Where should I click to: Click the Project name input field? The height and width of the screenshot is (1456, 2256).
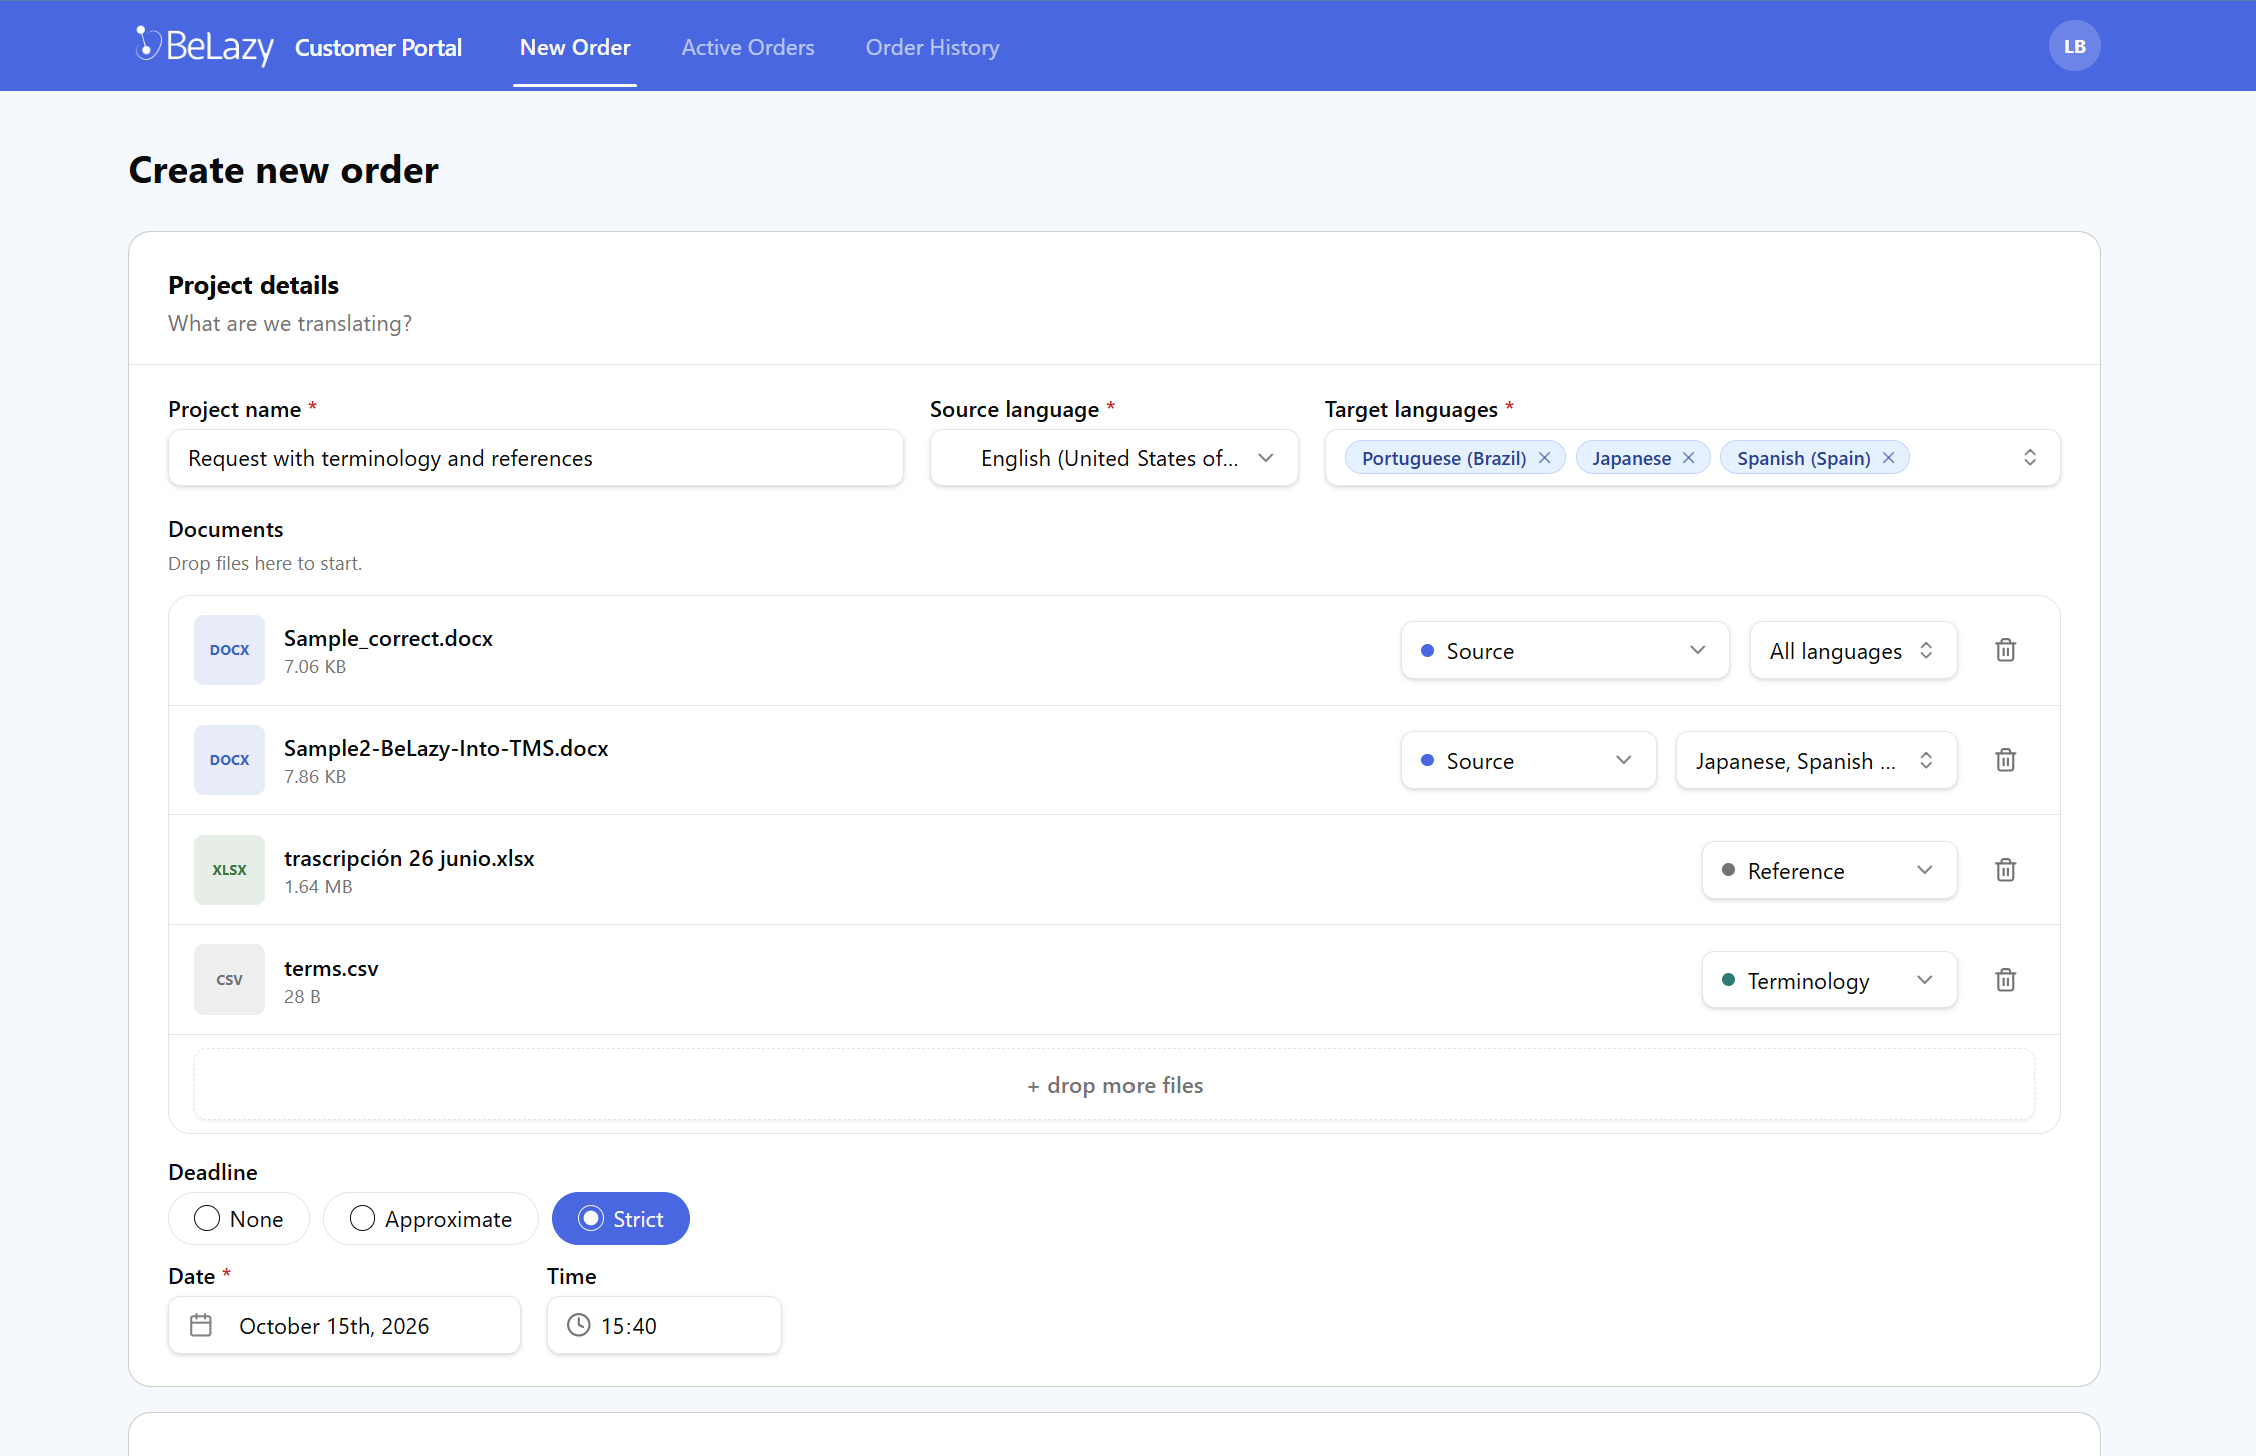536,458
